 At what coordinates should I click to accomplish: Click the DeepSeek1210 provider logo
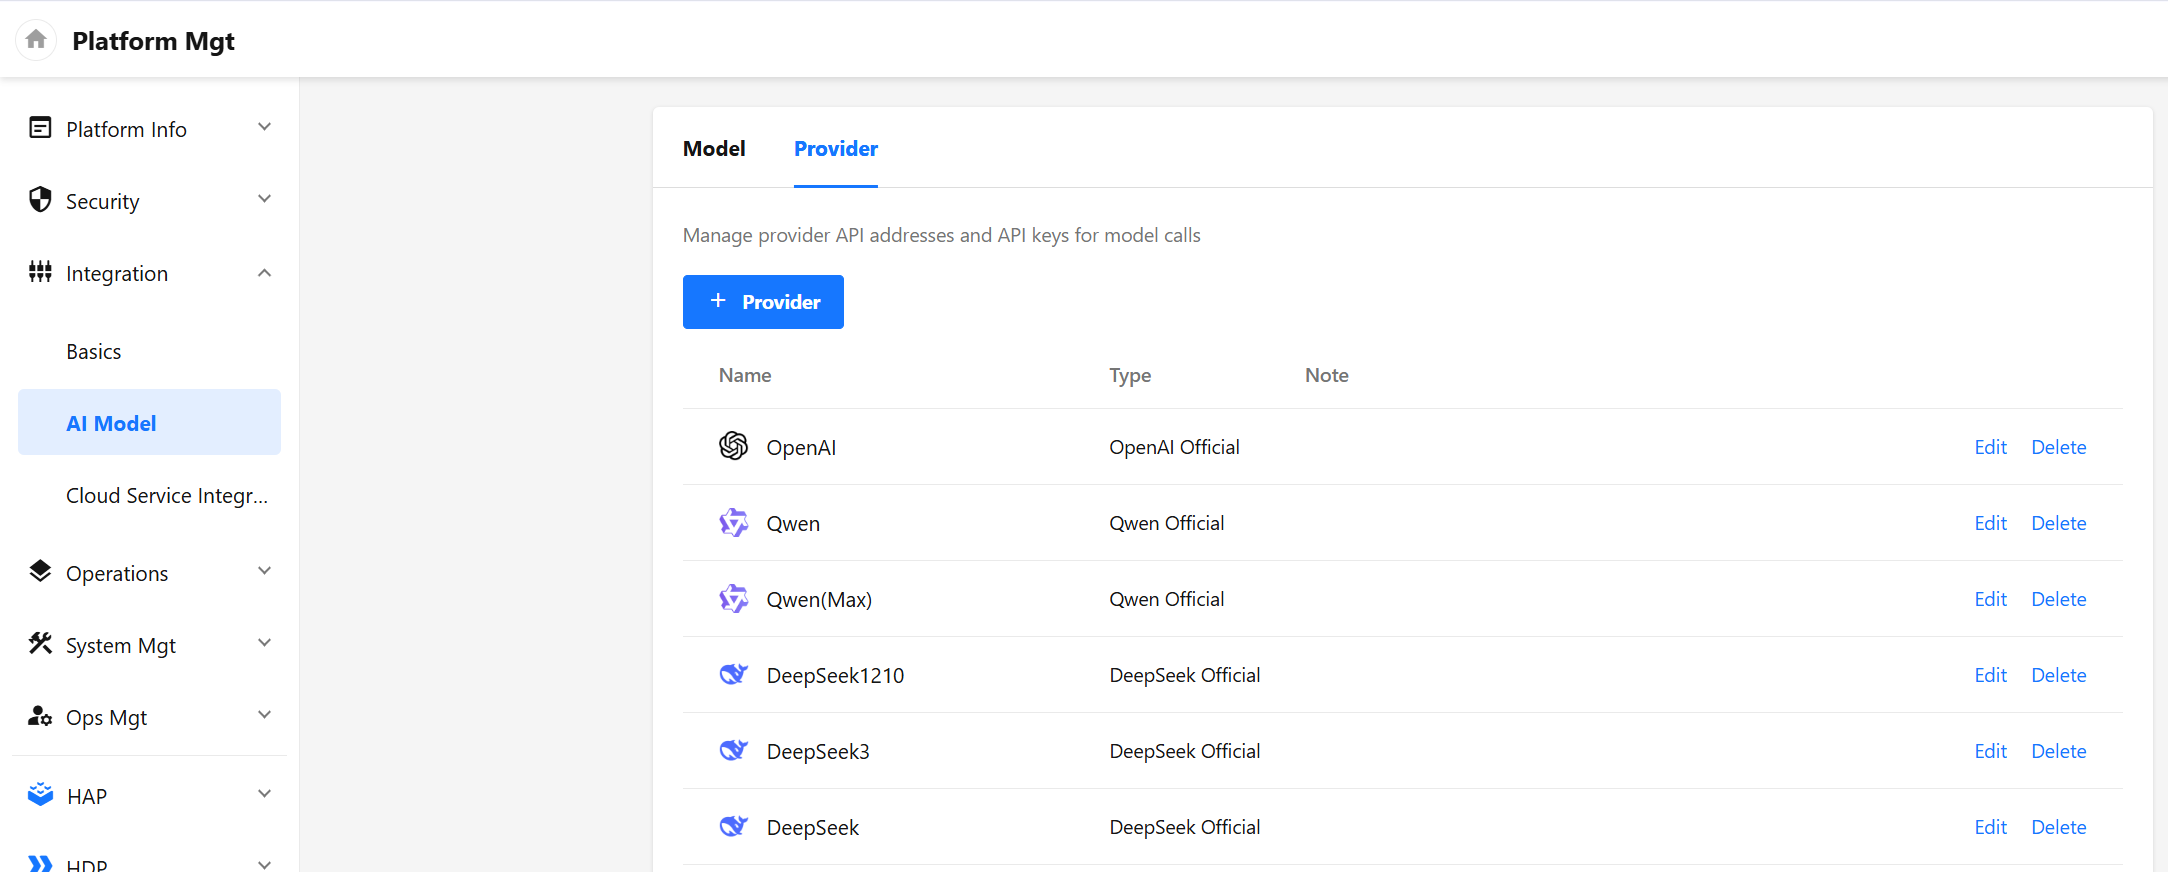[x=734, y=674]
